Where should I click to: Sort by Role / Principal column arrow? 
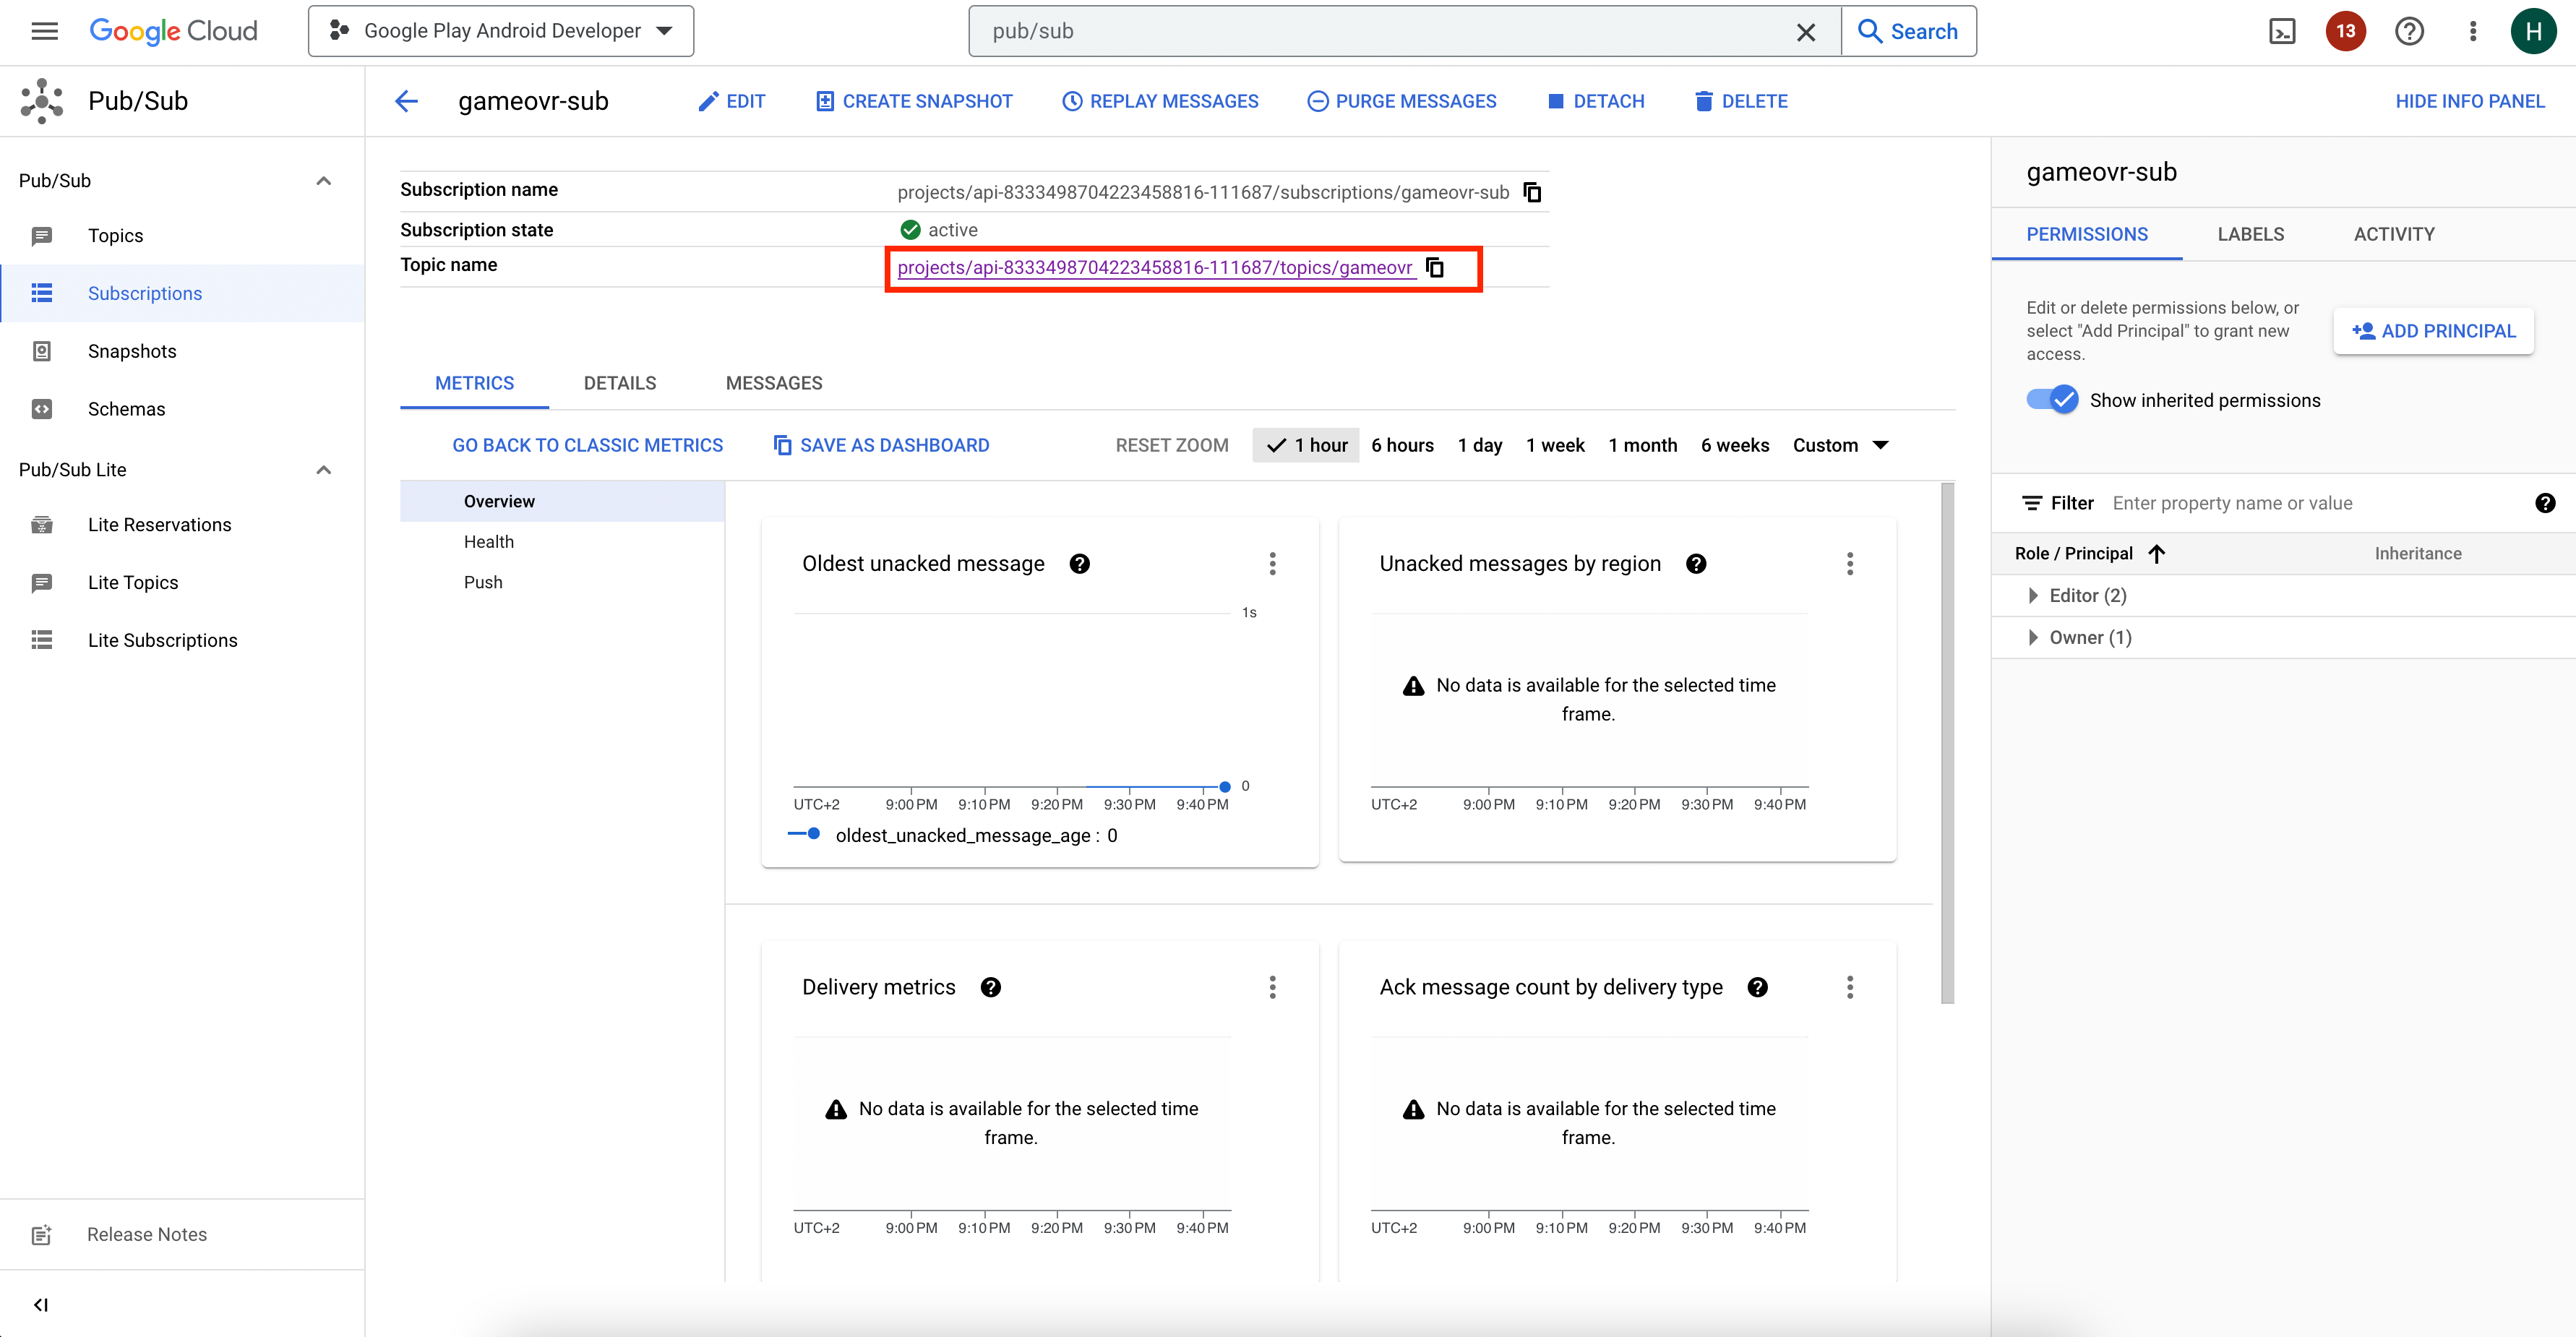[2157, 554]
